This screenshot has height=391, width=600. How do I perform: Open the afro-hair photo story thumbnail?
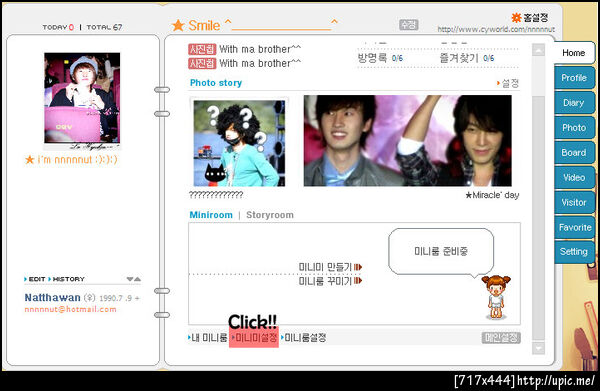239,143
